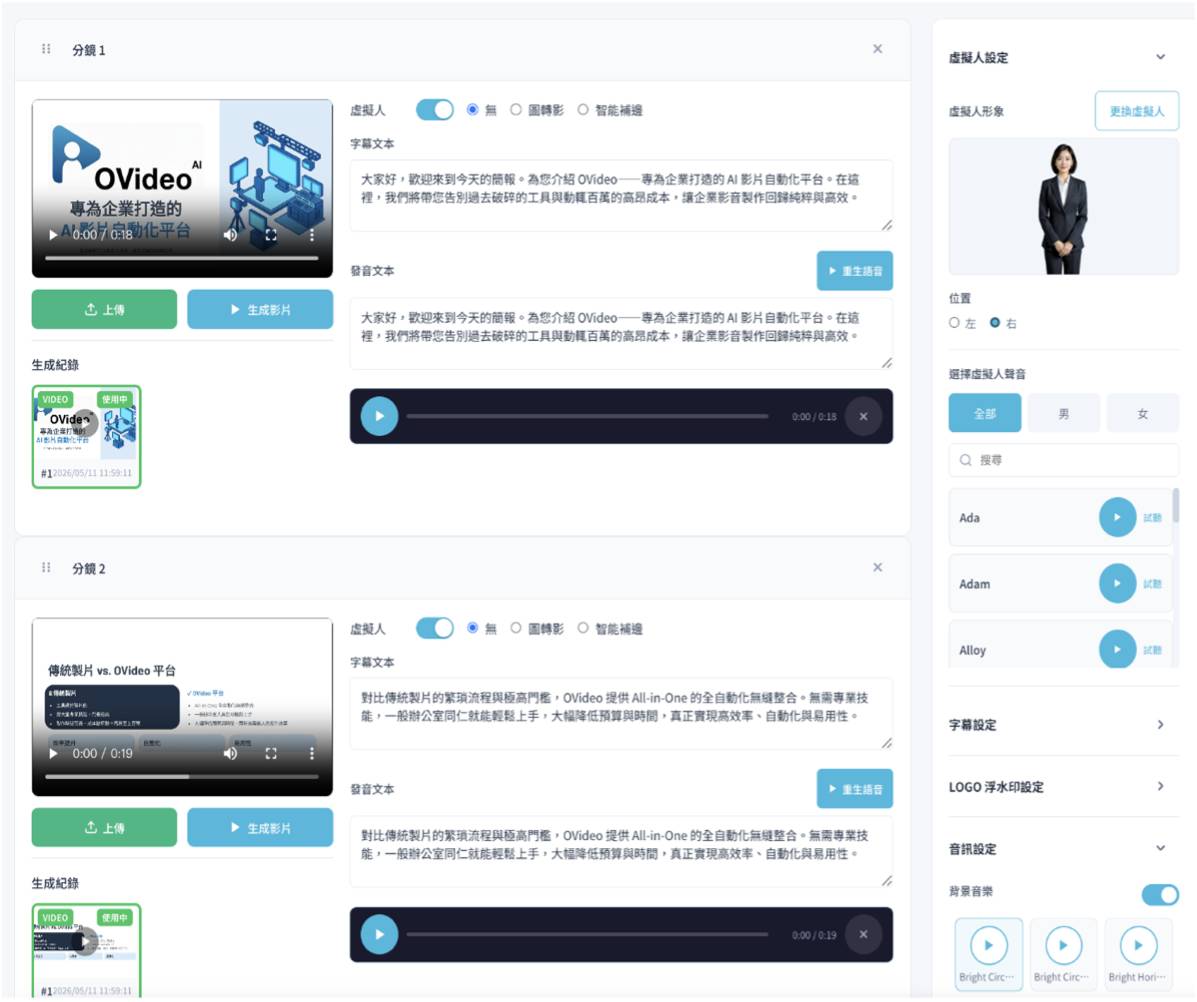
Task: Select the virtual avatar preview image
Action: click(x=1064, y=206)
